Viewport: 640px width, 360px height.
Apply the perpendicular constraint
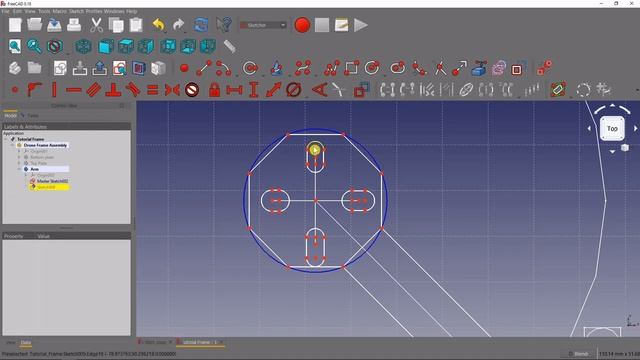113,89
